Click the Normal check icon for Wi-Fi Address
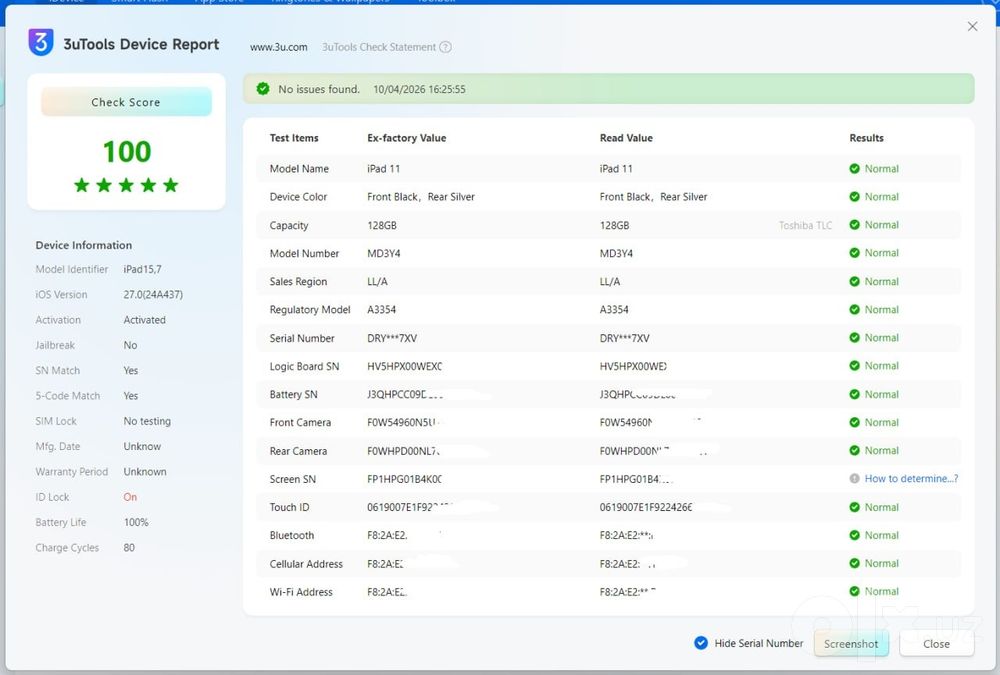1000x675 pixels. (x=855, y=591)
